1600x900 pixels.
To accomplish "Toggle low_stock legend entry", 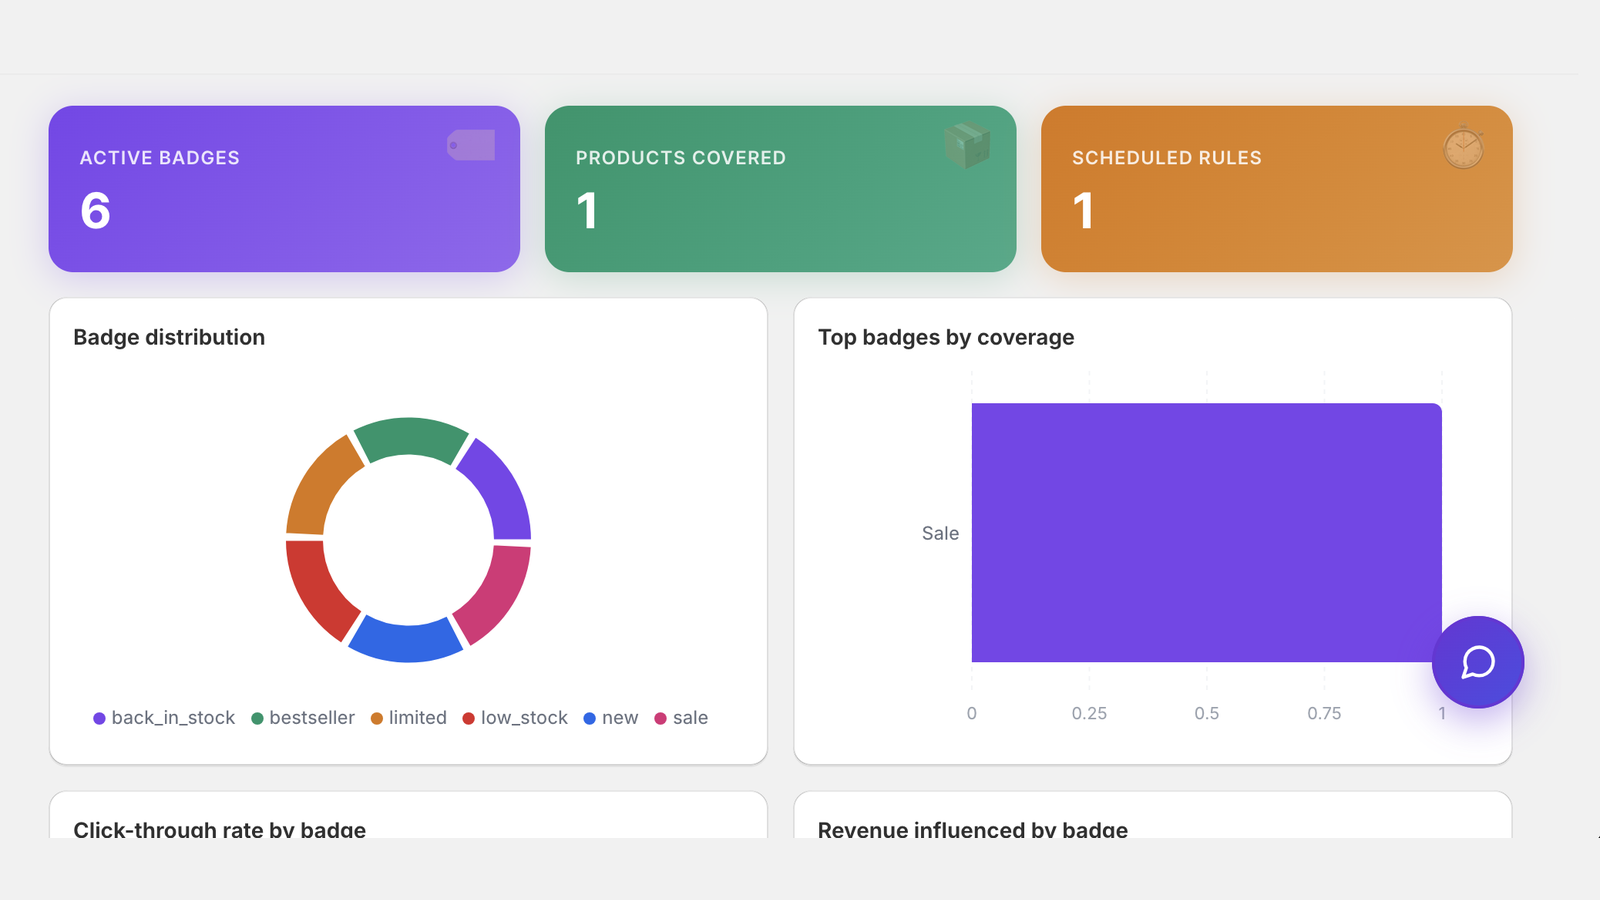I will point(515,718).
